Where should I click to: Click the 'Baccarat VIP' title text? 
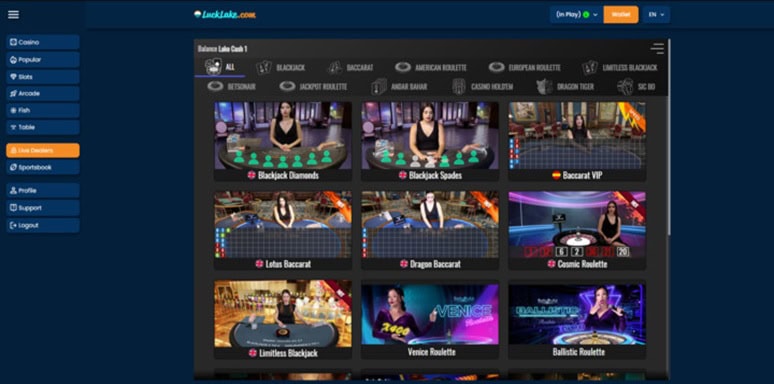(x=582, y=175)
